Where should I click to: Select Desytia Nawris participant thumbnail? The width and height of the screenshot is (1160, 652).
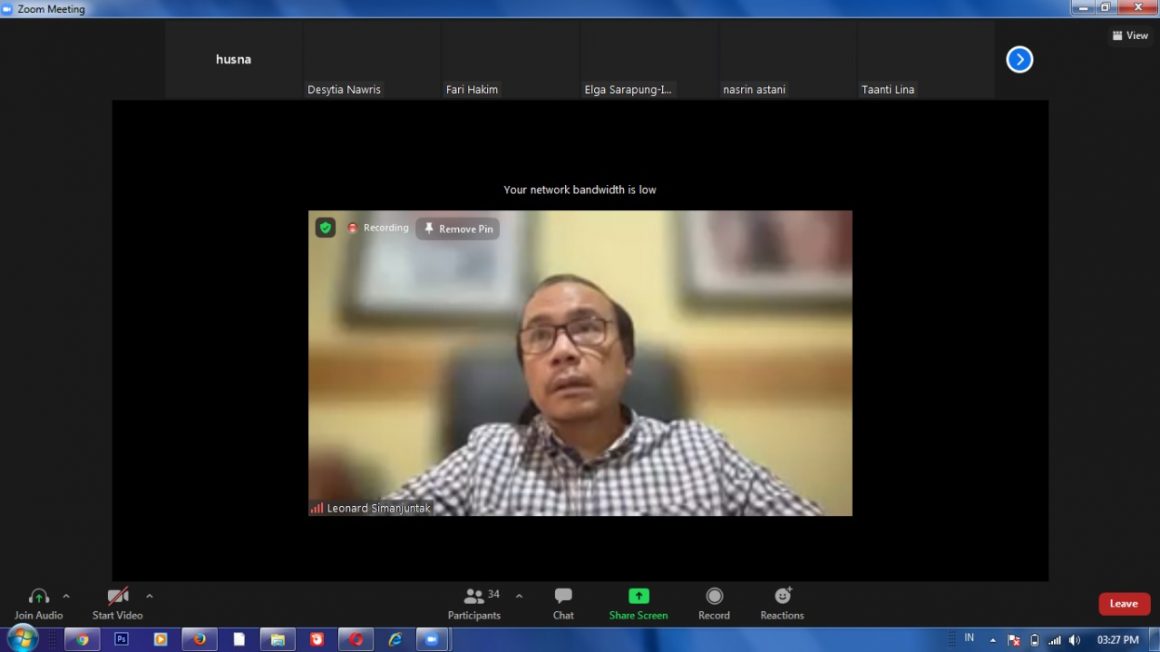(x=372, y=60)
